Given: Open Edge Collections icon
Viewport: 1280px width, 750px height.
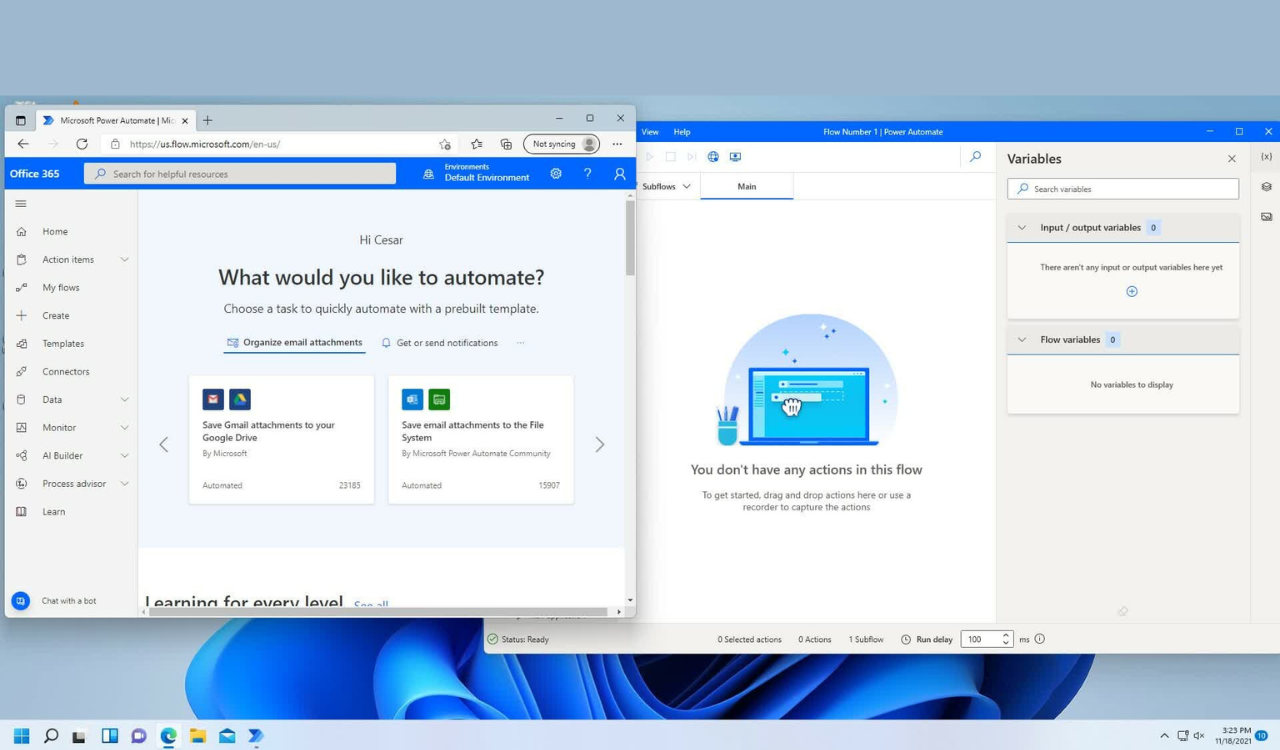Looking at the screenshot, I should coord(506,144).
